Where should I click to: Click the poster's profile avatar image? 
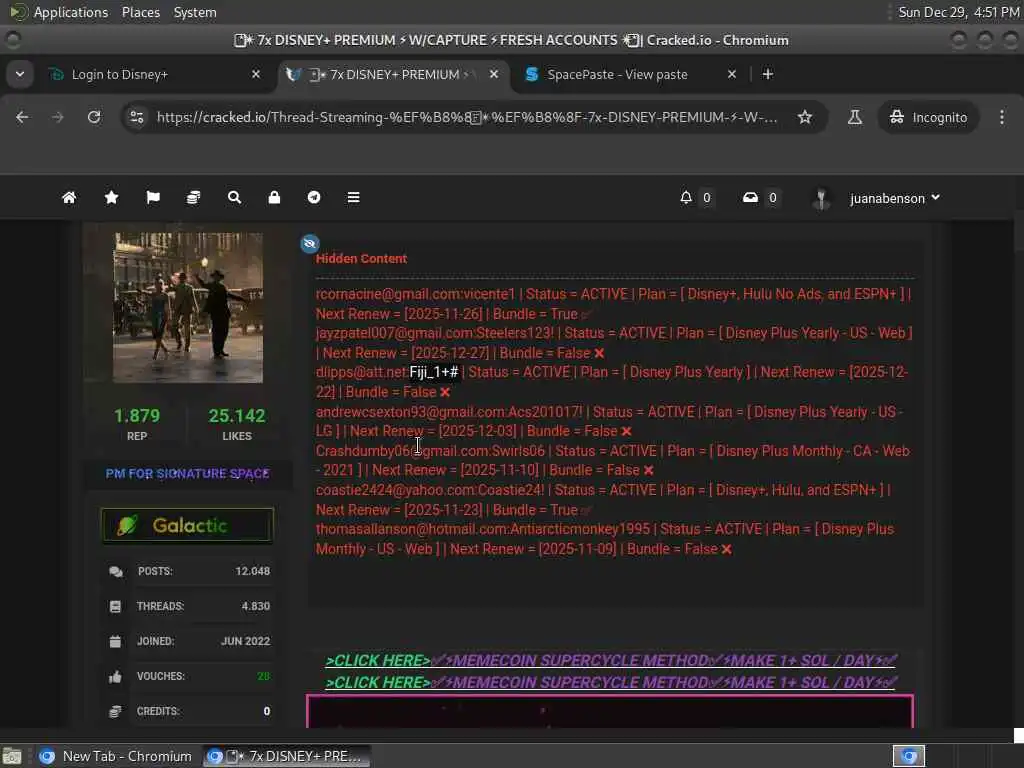[x=188, y=307]
